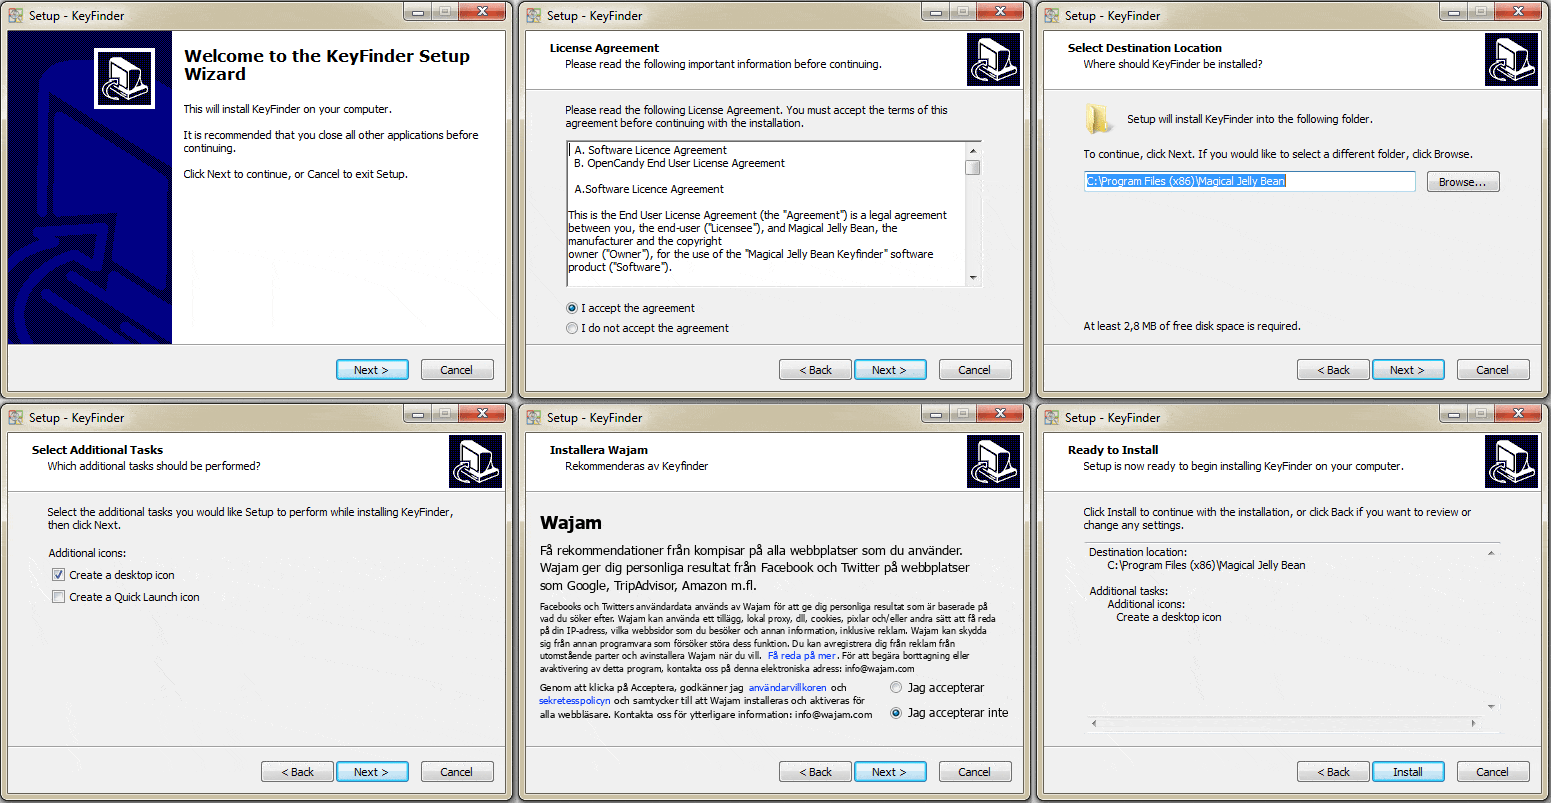Close the License Agreement window

coord(1000,11)
